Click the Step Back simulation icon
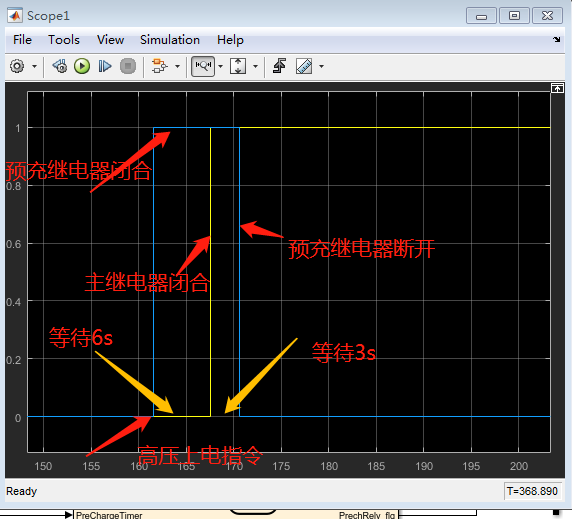The height and width of the screenshot is (519, 572). click(60, 66)
